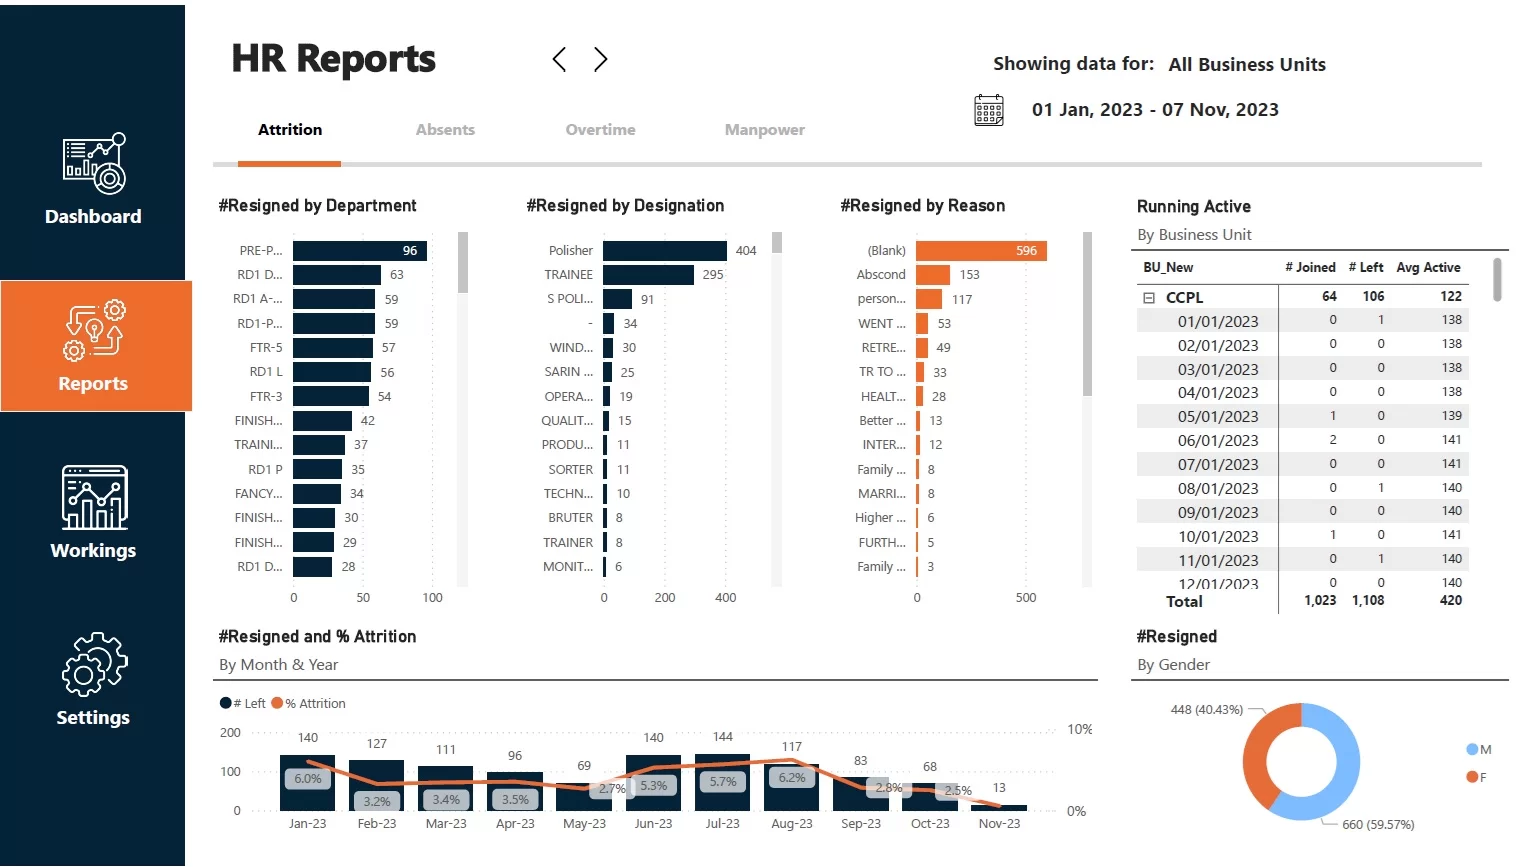Open the Settings gears icon
The height and width of the screenshot is (867, 1520).
coord(94,664)
